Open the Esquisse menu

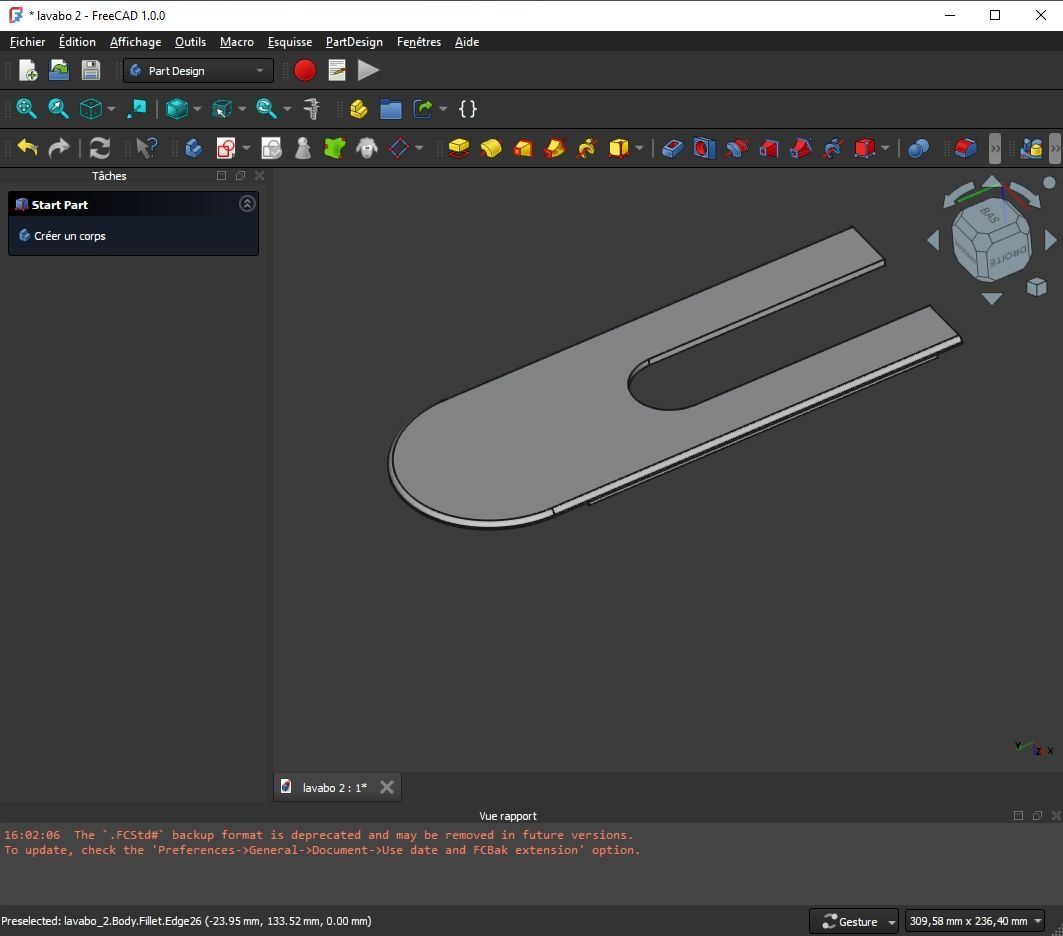[x=290, y=42]
